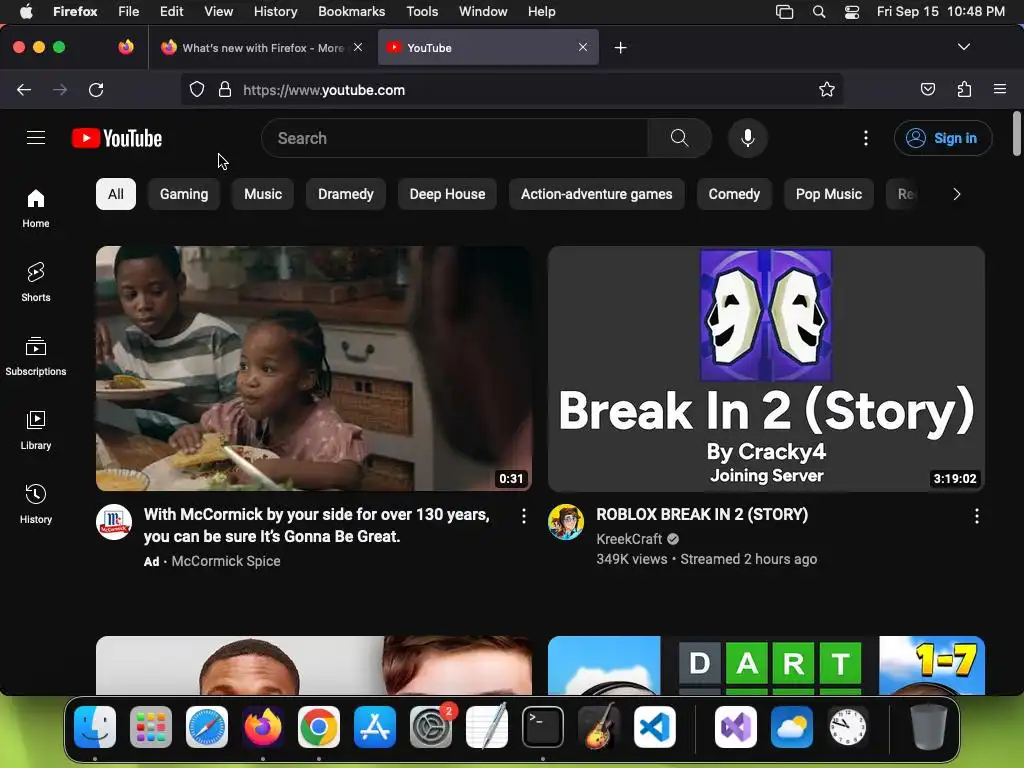Open more options for ROBLOX video
Screen dimensions: 1024x768
pos(977,517)
